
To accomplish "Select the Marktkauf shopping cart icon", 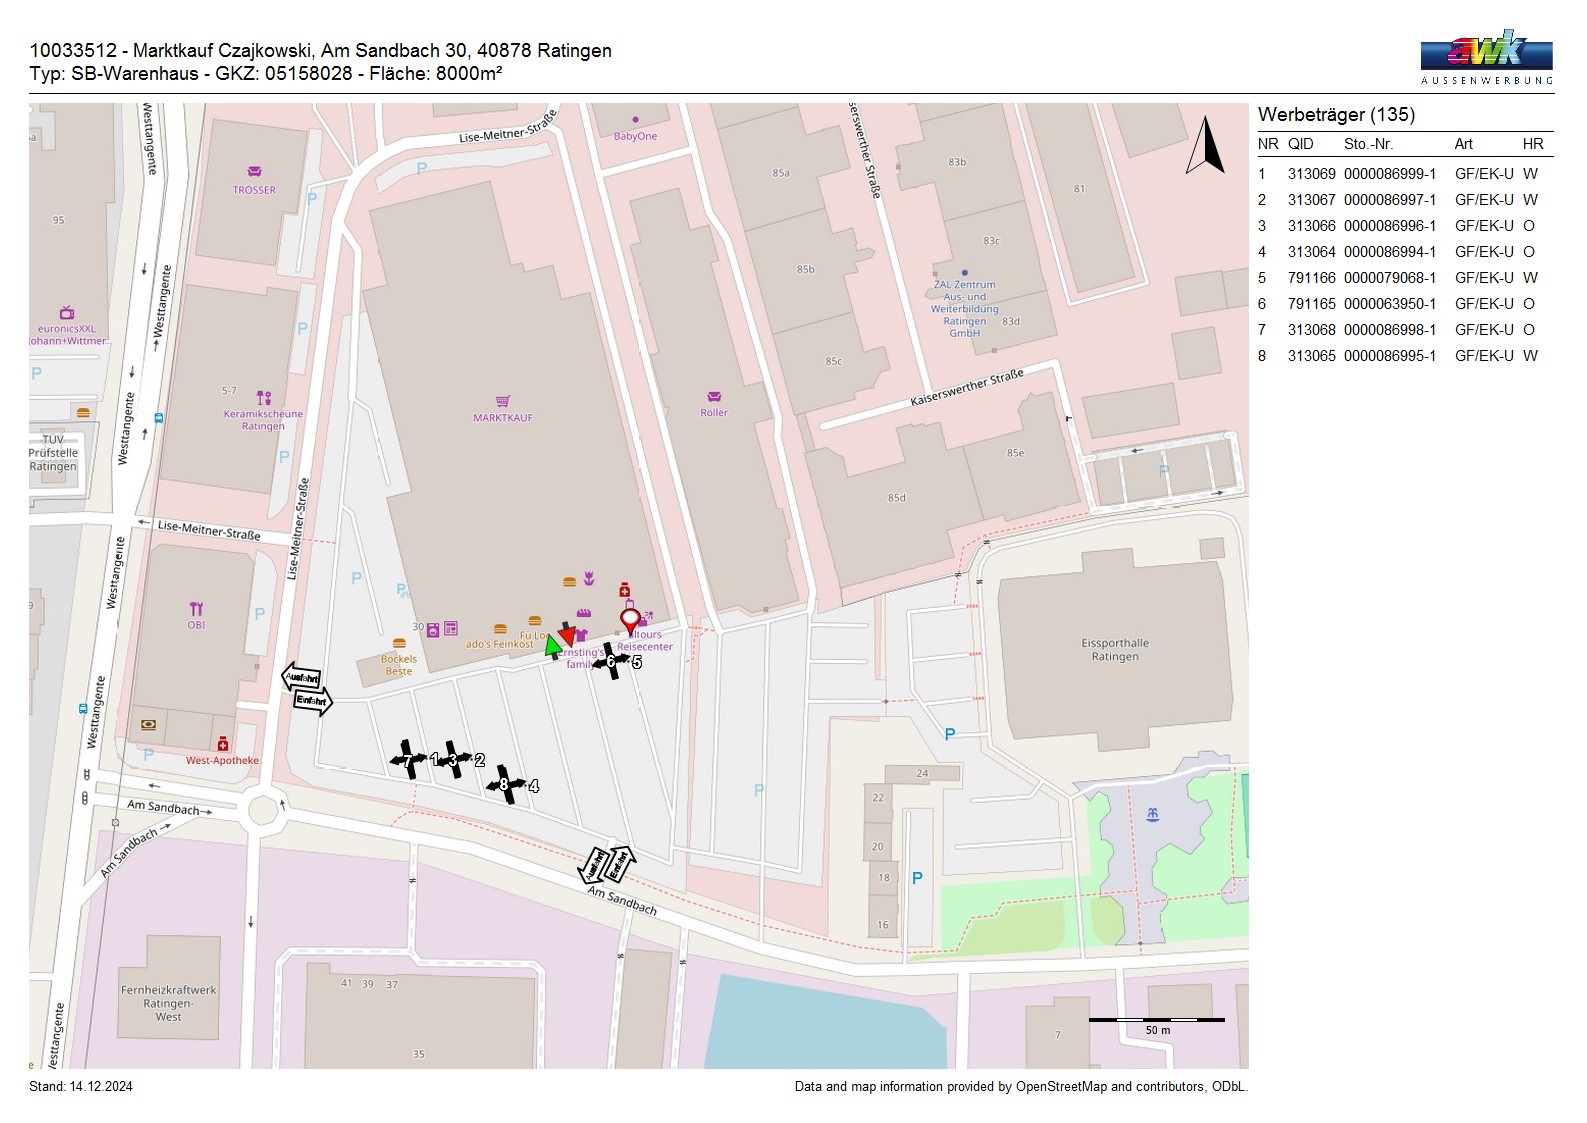I will coord(503,402).
